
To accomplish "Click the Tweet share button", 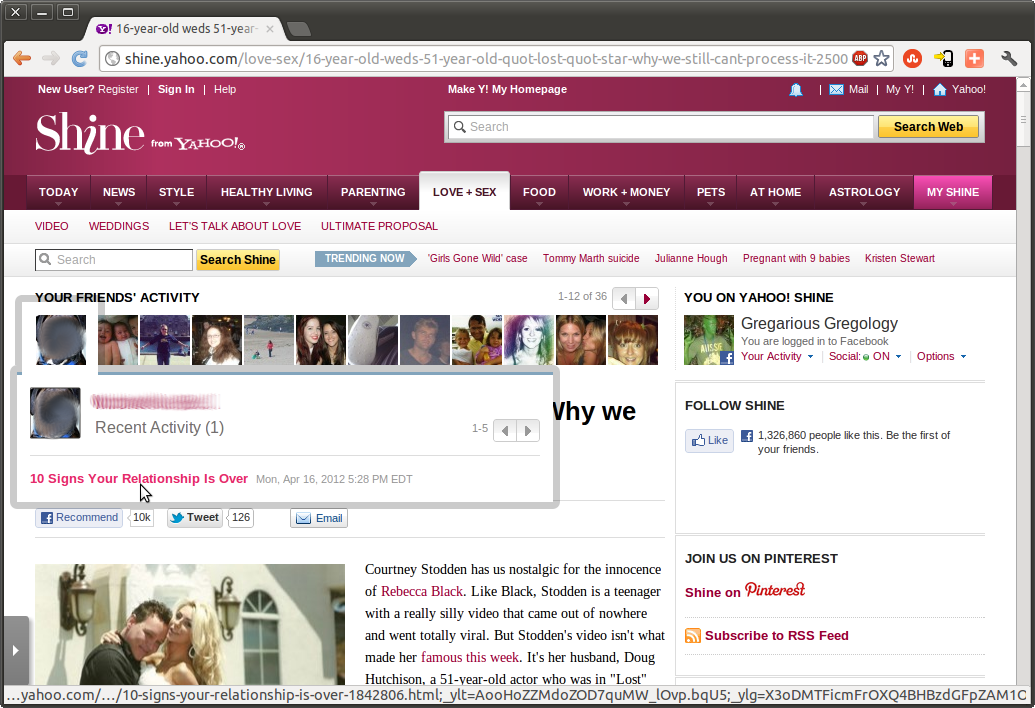I will pos(195,518).
